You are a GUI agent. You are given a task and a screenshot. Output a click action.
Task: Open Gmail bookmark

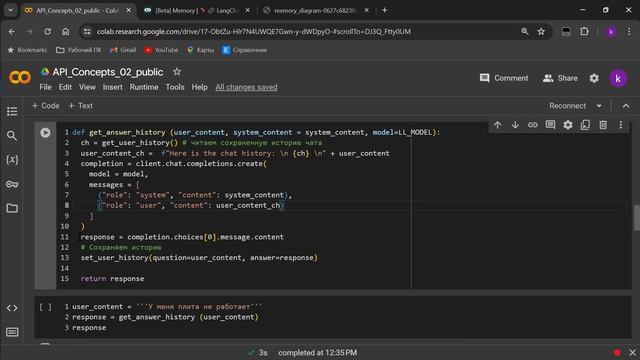[123, 50]
